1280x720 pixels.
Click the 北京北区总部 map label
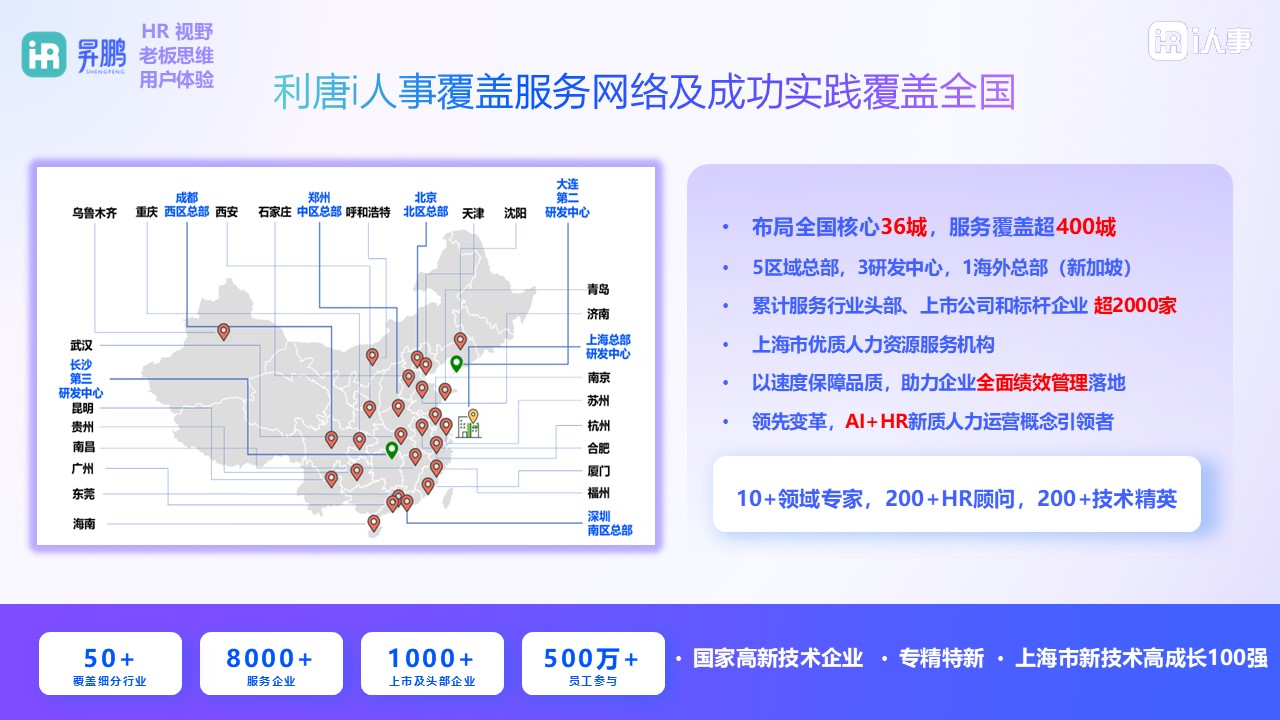(x=425, y=205)
